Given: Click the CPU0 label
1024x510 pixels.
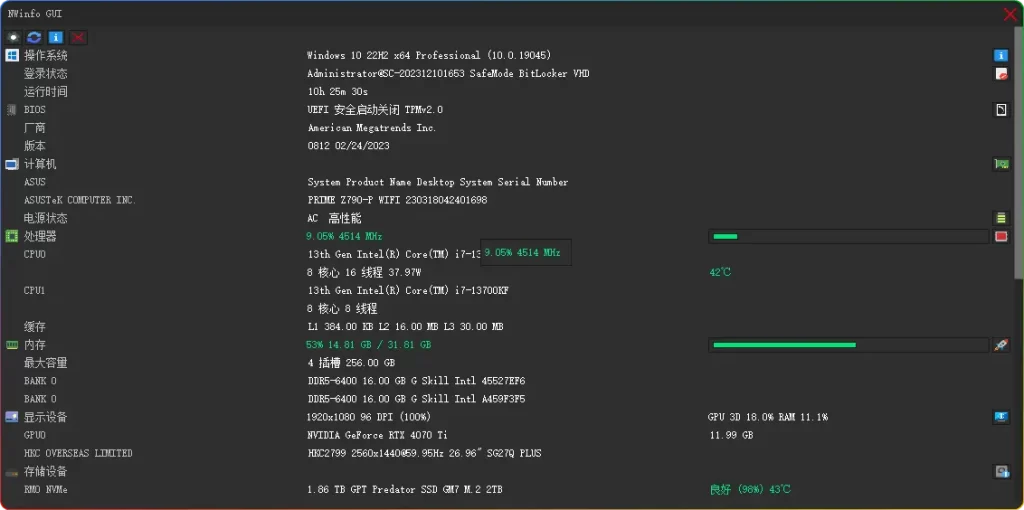Looking at the screenshot, I should coord(35,254).
